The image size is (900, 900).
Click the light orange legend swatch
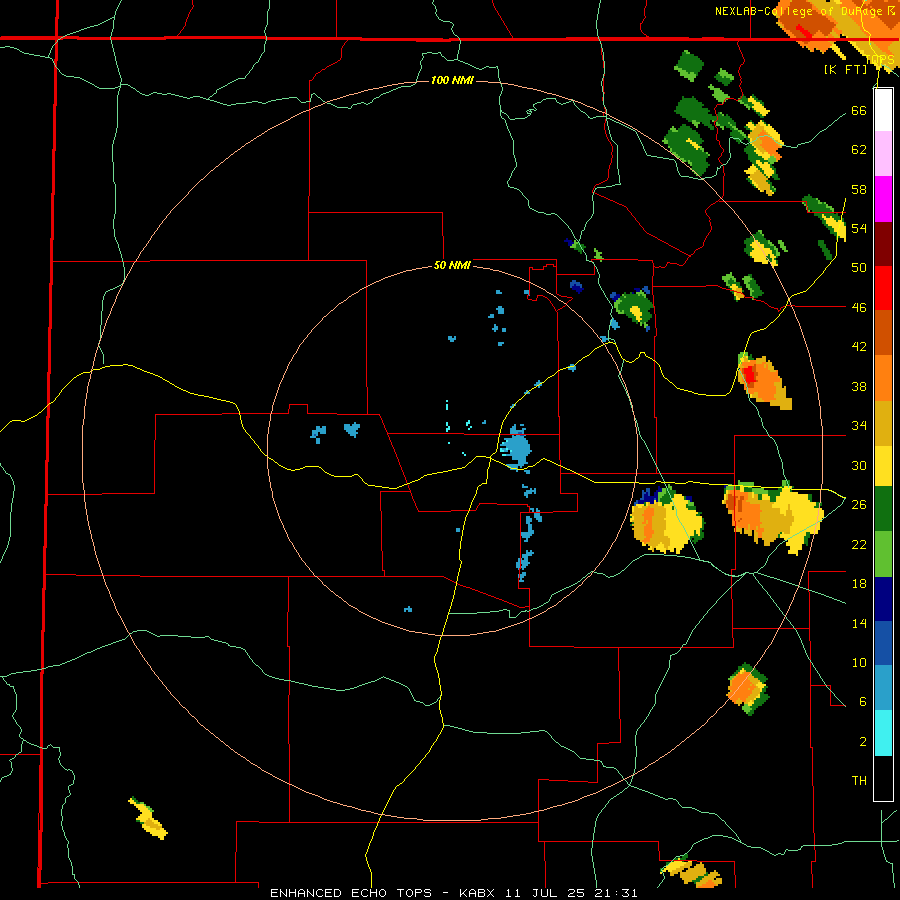883,378
